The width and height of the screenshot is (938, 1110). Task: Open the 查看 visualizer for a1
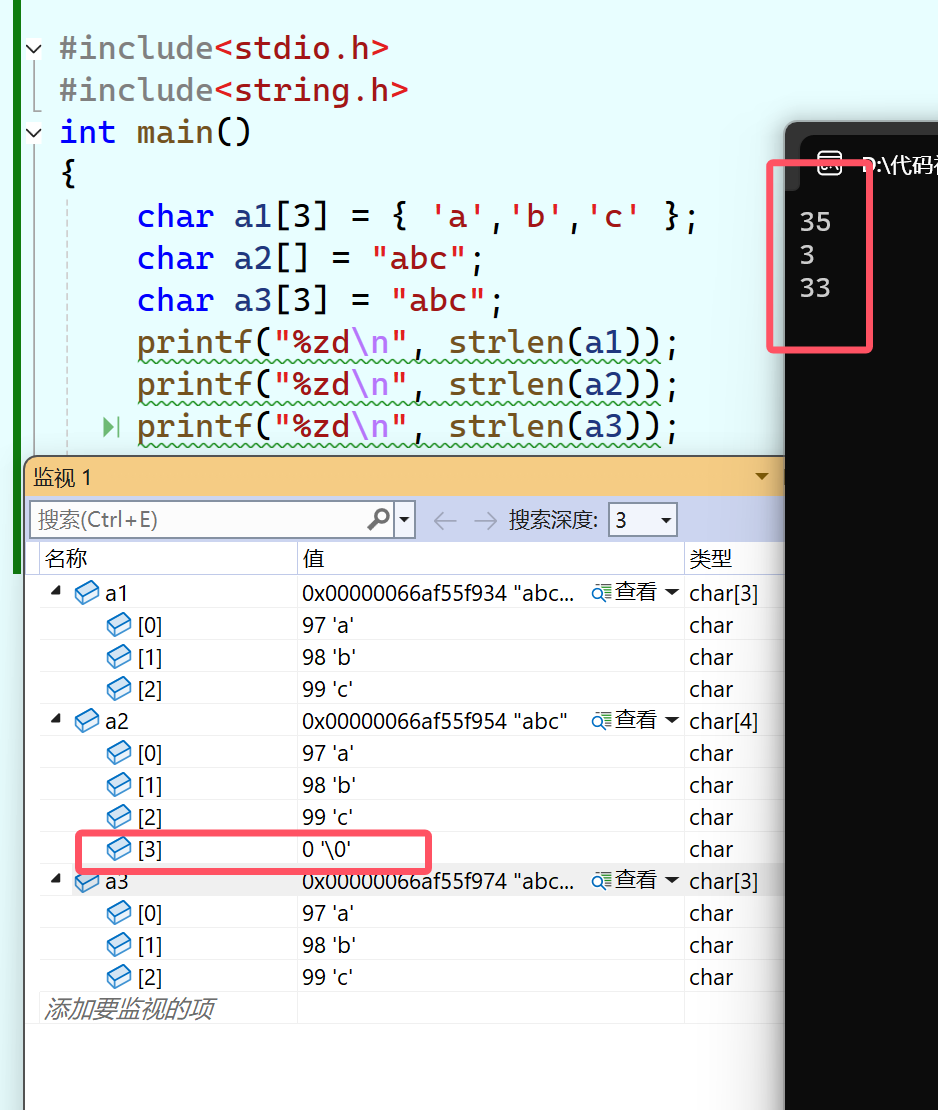(625, 592)
